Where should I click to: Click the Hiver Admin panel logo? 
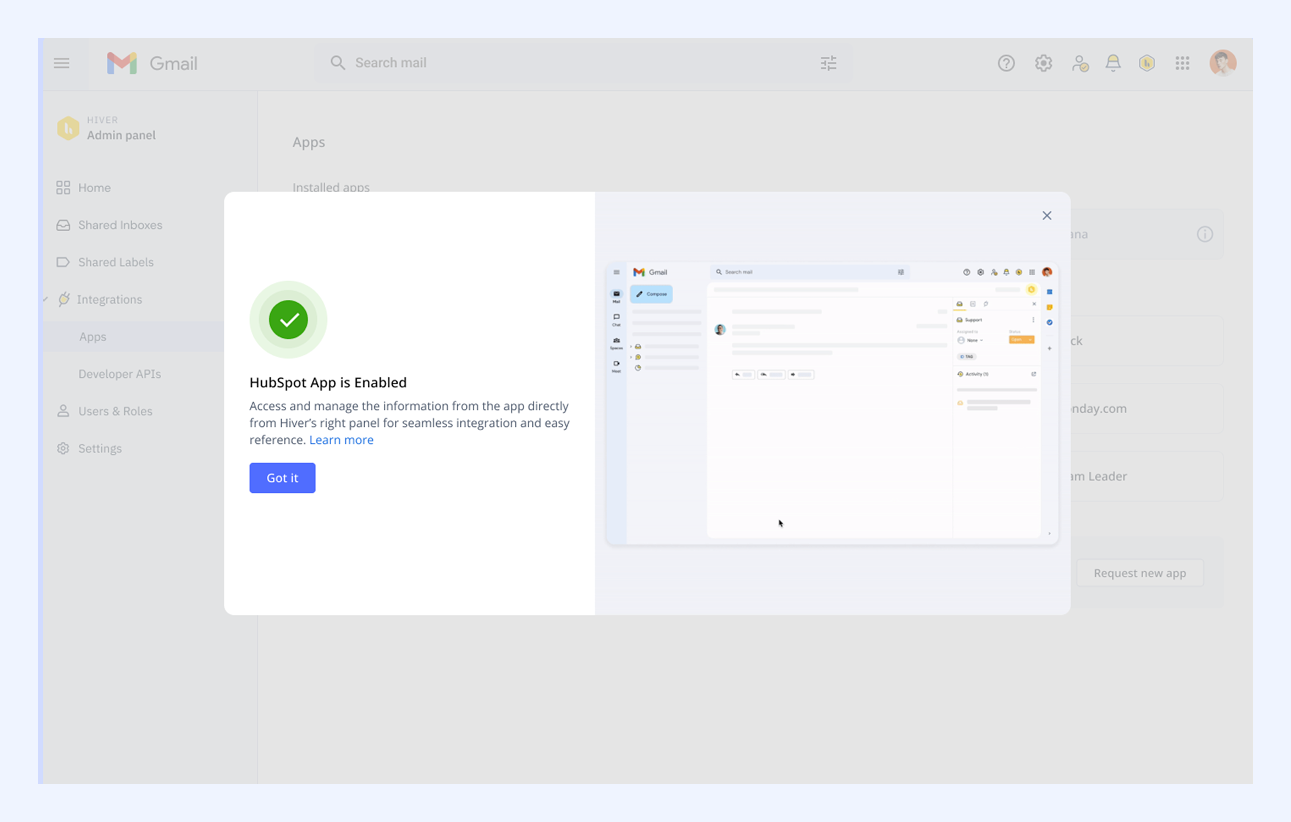[x=68, y=128]
